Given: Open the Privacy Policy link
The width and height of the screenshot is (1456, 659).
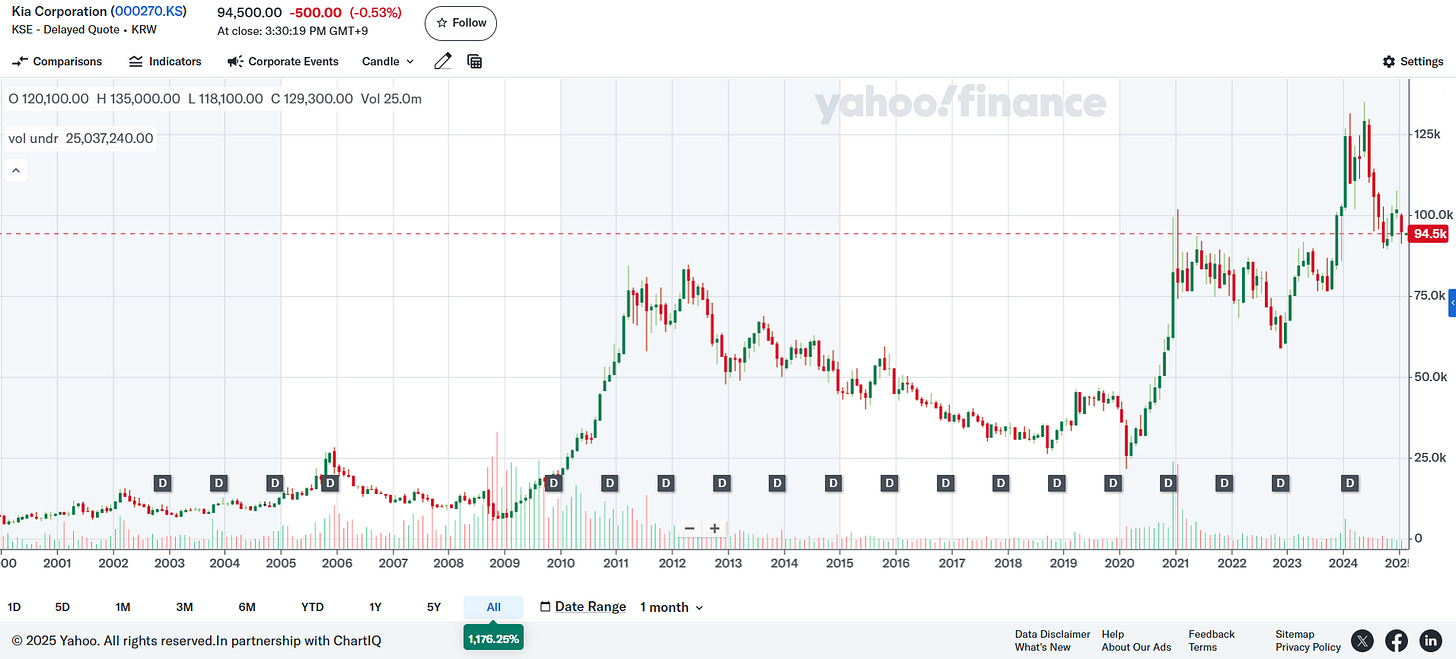Looking at the screenshot, I should tap(1308, 647).
